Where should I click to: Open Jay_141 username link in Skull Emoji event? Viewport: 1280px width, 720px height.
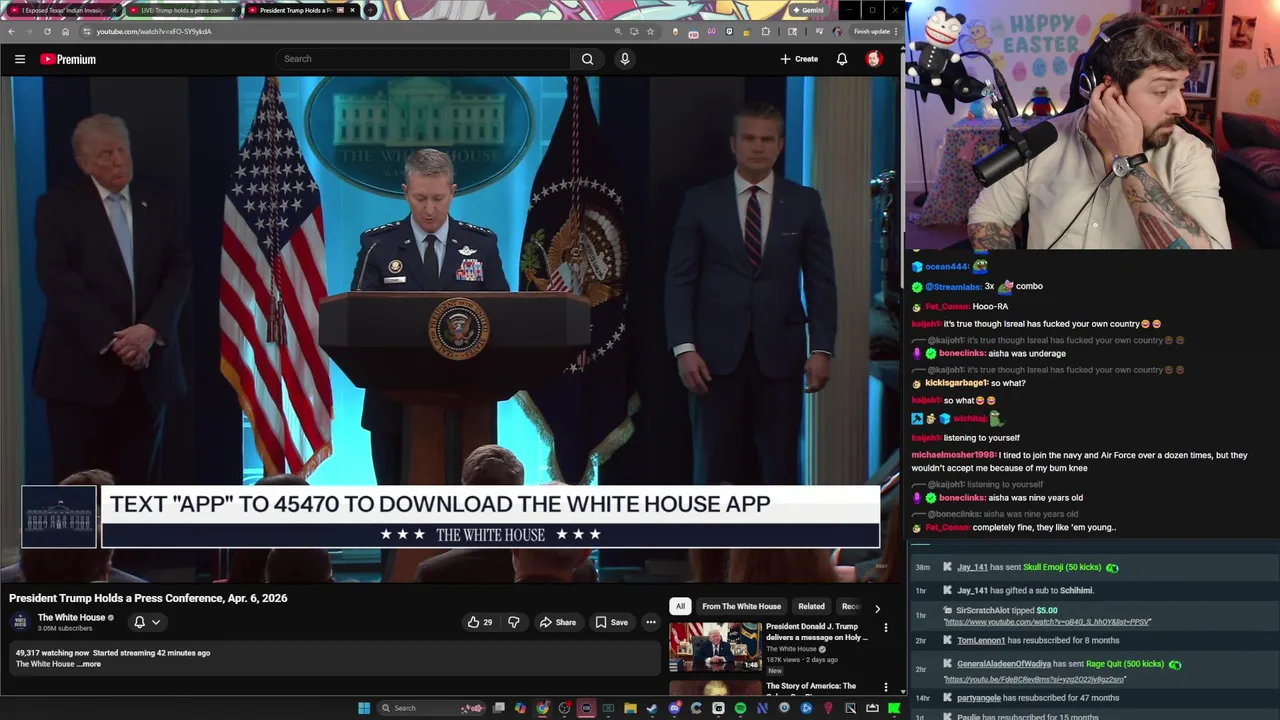click(972, 567)
